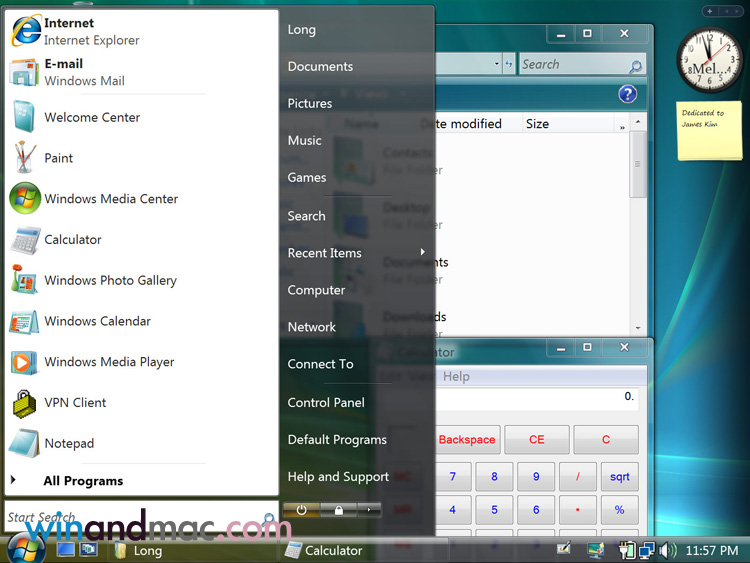Click the lock button in Start menu
This screenshot has height=563, width=750.
(339, 510)
